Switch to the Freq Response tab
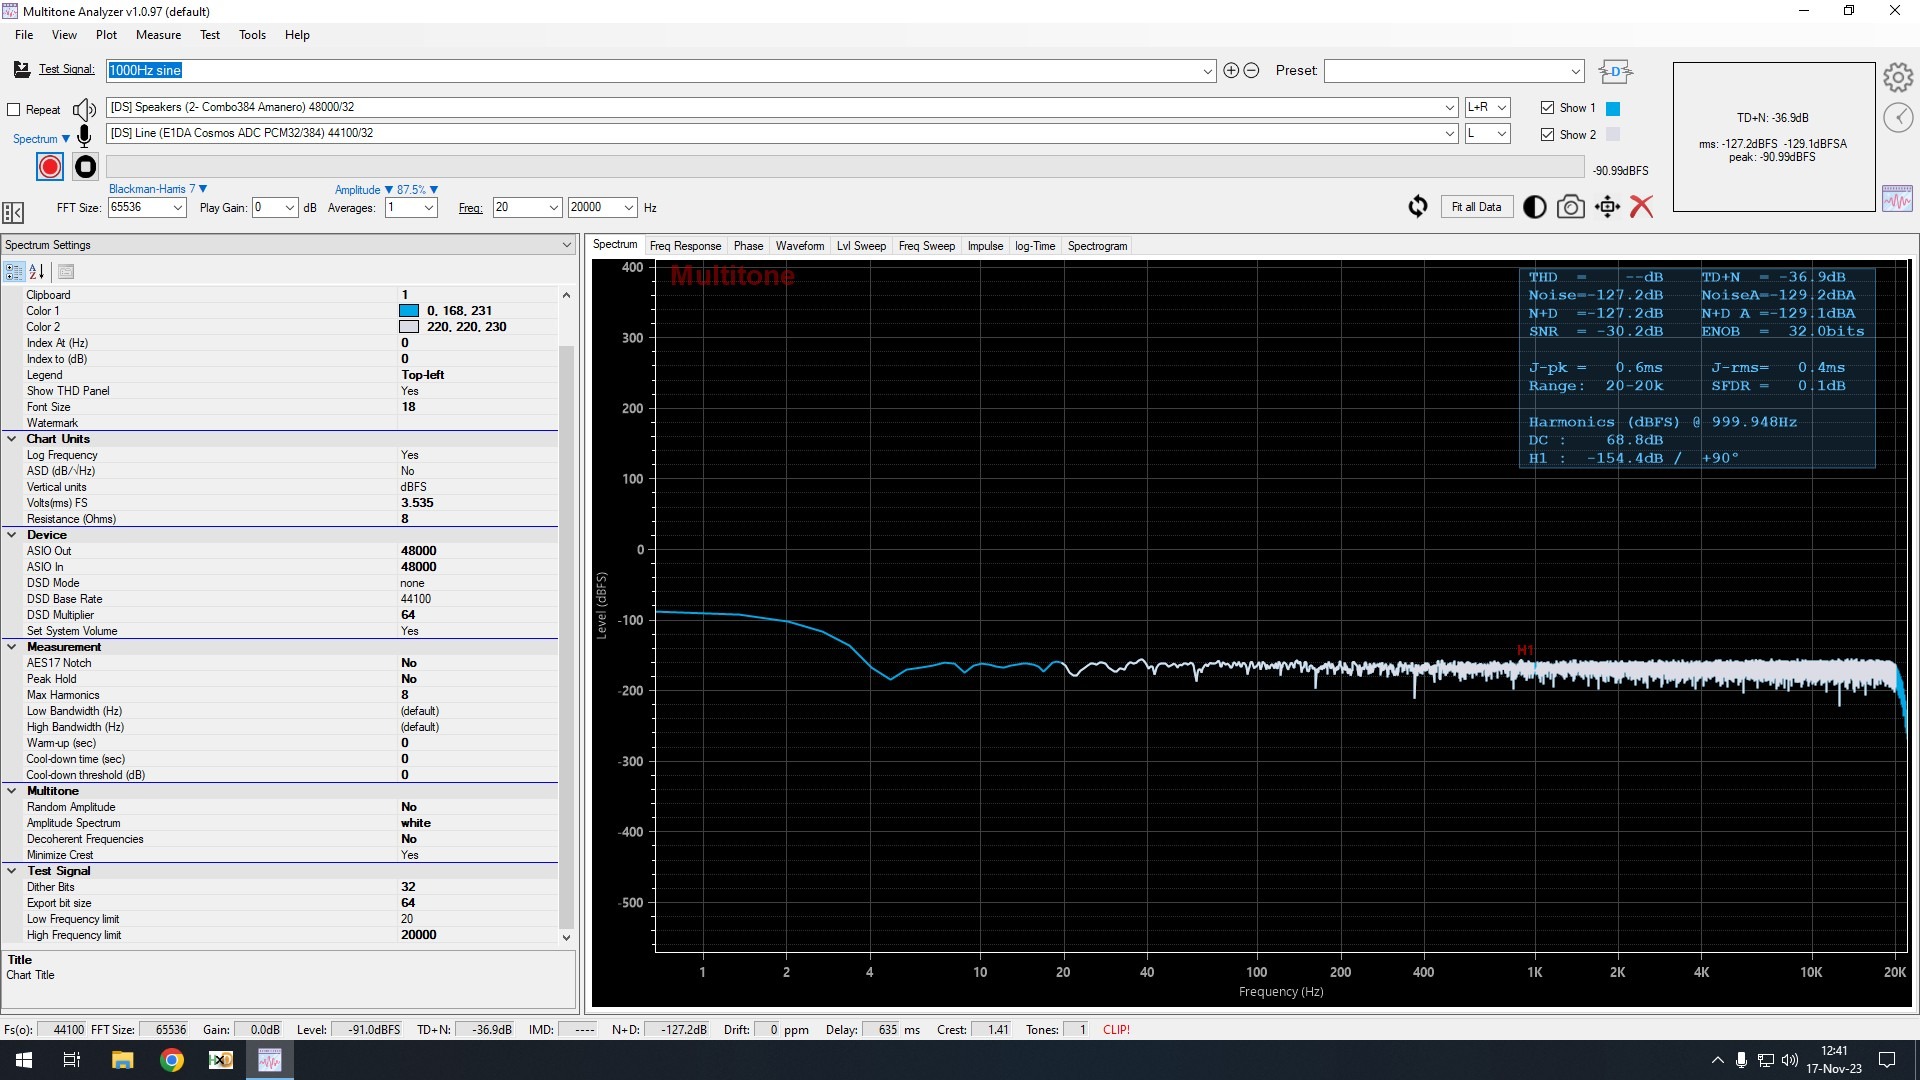 685,246
